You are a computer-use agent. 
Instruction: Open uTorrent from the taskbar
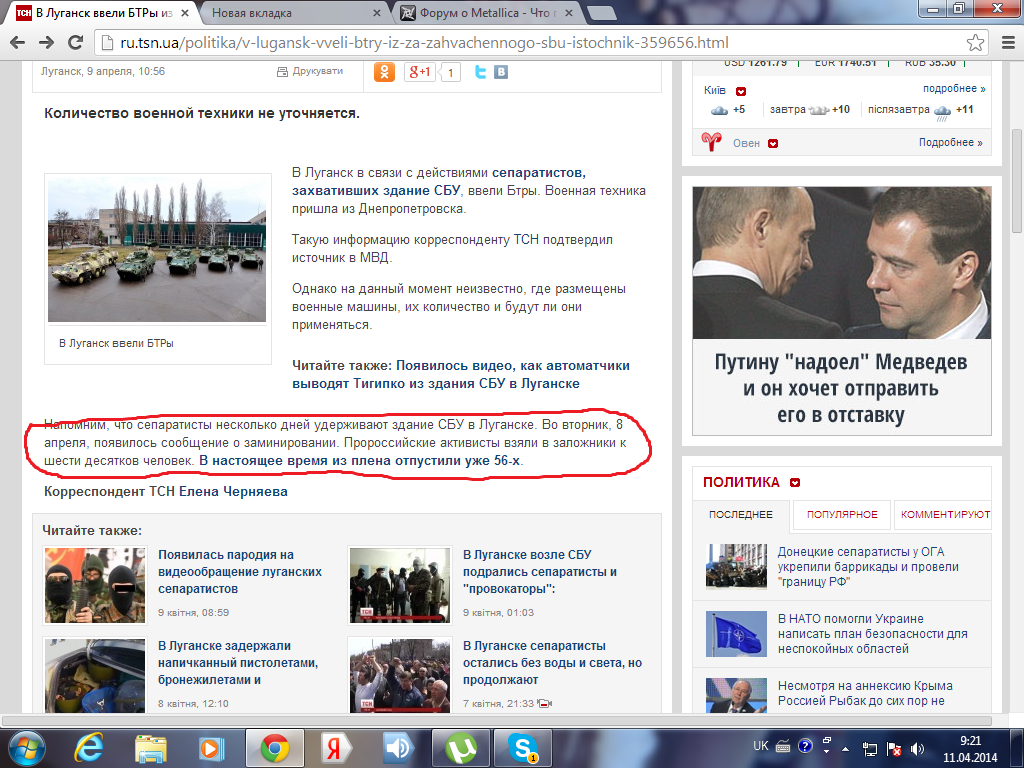coord(461,746)
